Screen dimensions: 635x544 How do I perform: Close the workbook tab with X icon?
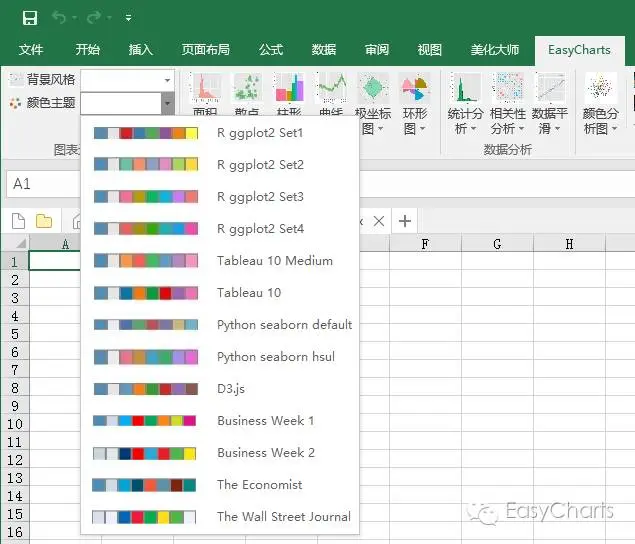379,221
